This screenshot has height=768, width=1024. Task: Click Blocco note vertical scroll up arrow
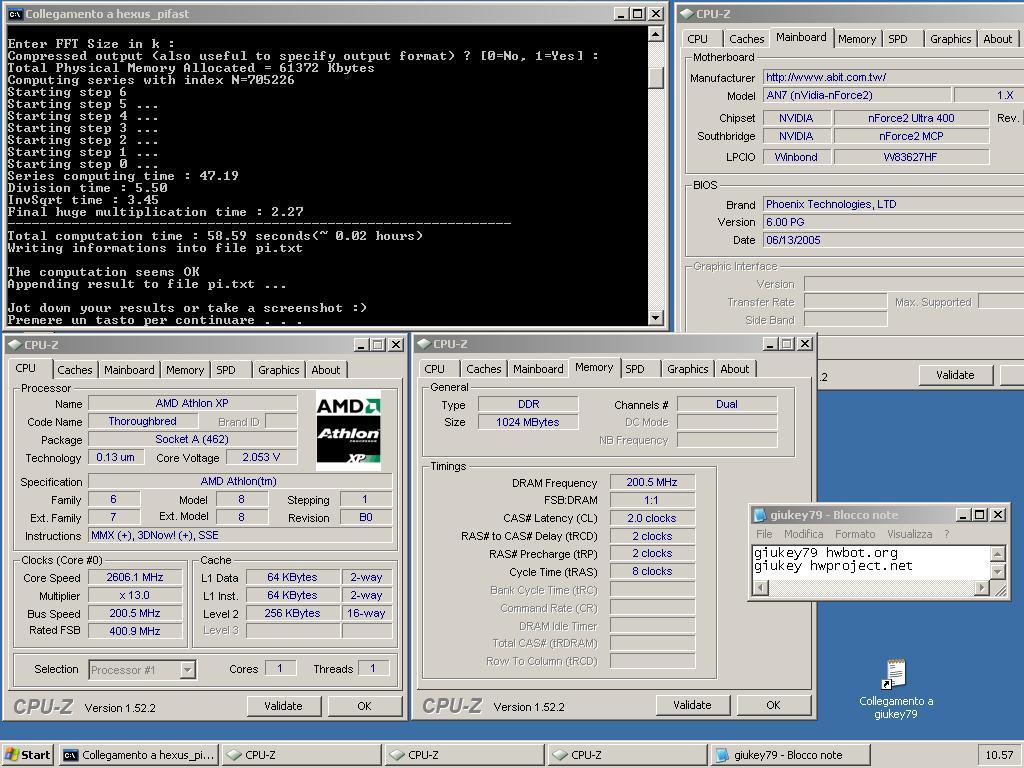pyautogui.click(x=997, y=554)
